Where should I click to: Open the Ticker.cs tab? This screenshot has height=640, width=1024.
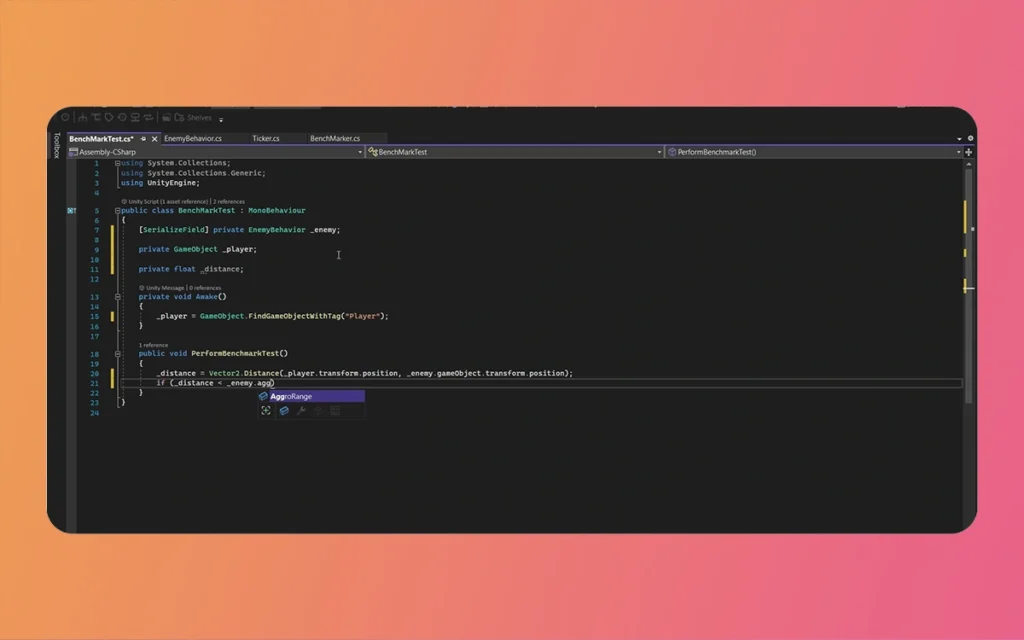[266, 139]
